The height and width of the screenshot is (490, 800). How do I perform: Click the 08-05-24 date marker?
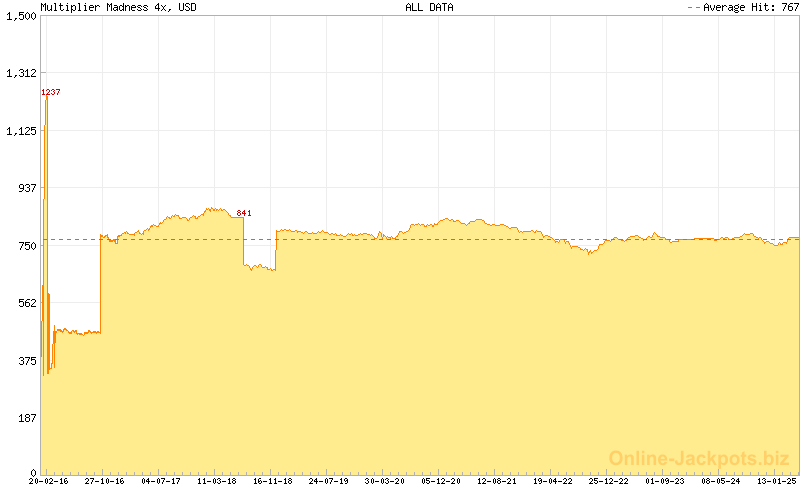click(721, 481)
